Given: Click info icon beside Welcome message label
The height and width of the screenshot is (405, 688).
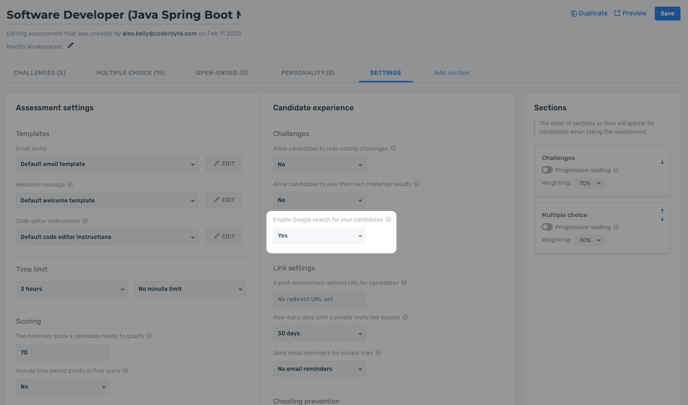Looking at the screenshot, I should [x=70, y=184].
